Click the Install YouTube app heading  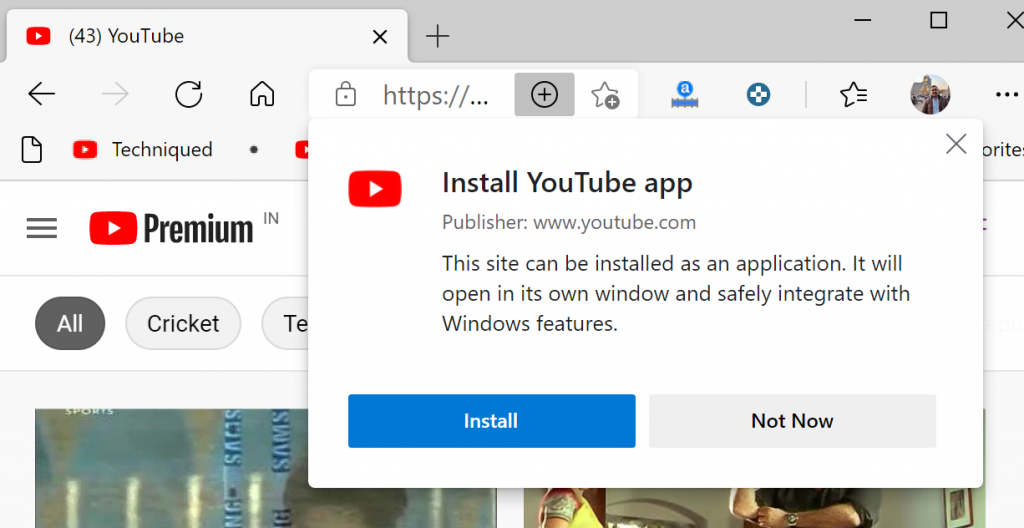pos(567,183)
